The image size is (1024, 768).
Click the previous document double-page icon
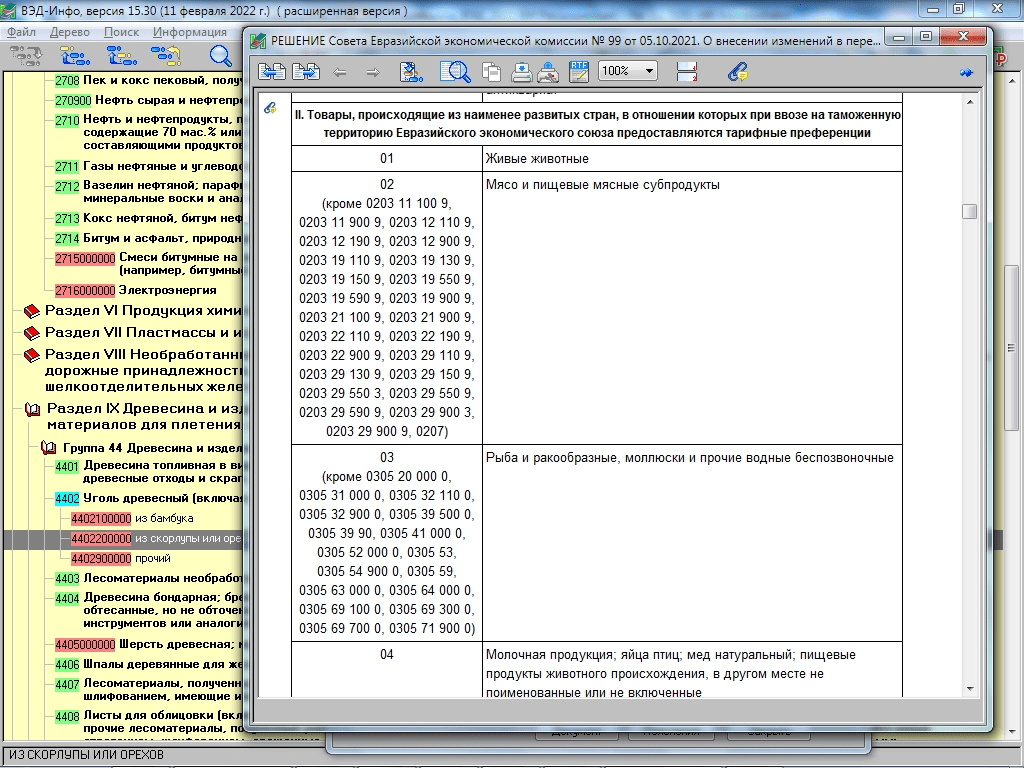point(272,71)
